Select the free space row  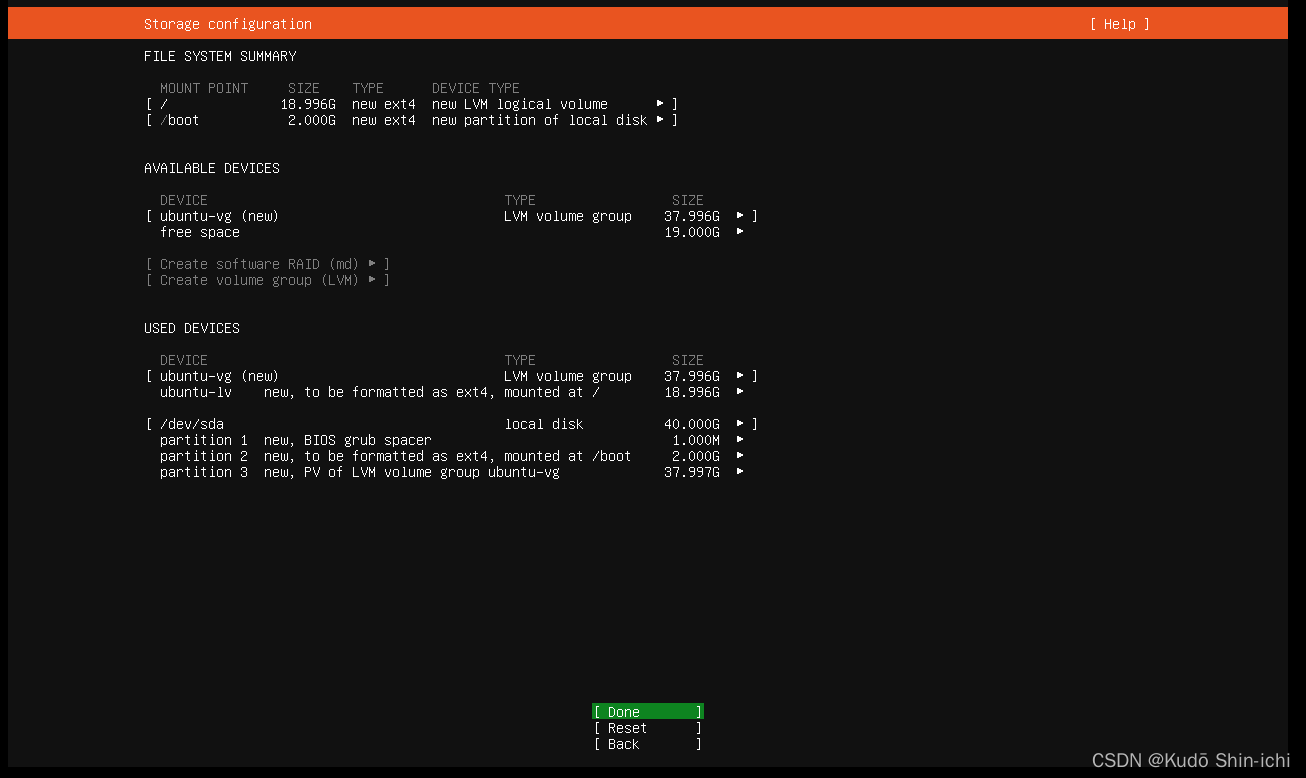click(452, 232)
